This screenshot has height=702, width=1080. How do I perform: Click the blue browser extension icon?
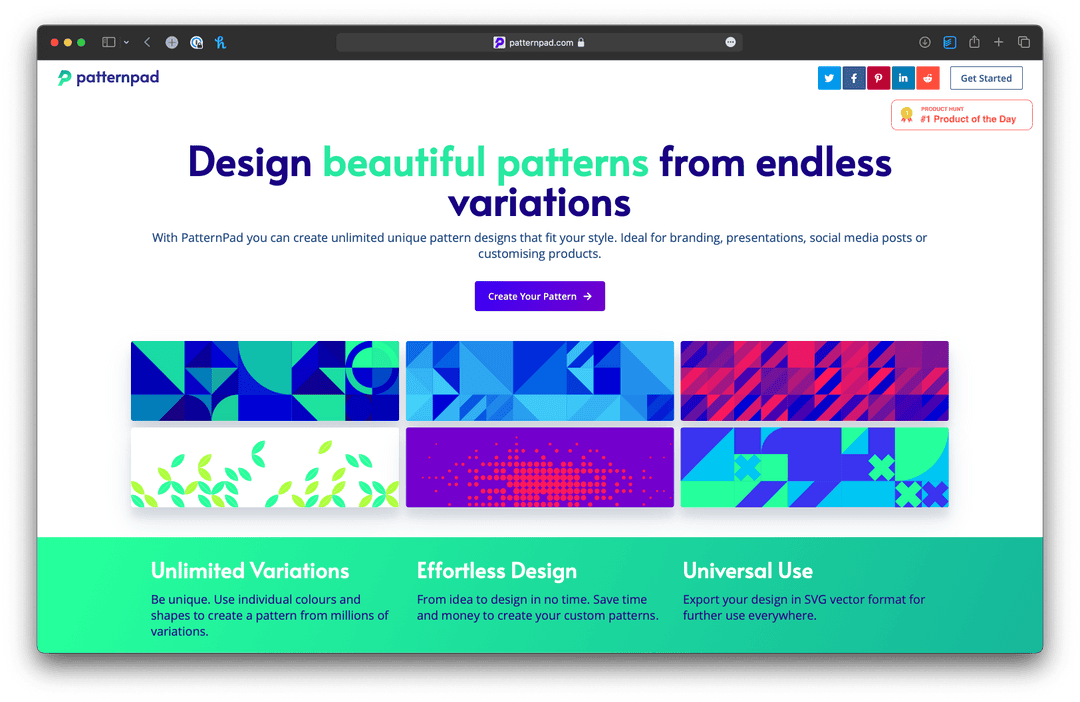pyautogui.click(x=949, y=42)
